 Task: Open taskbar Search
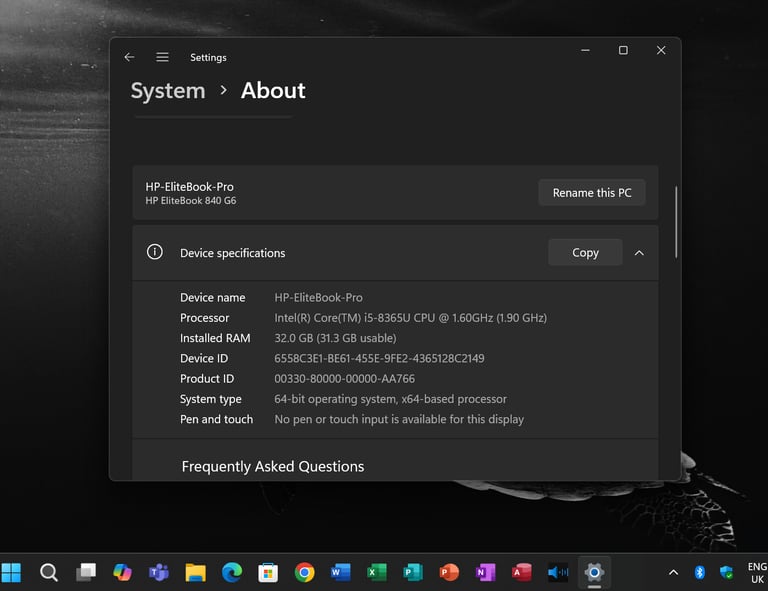coord(49,572)
